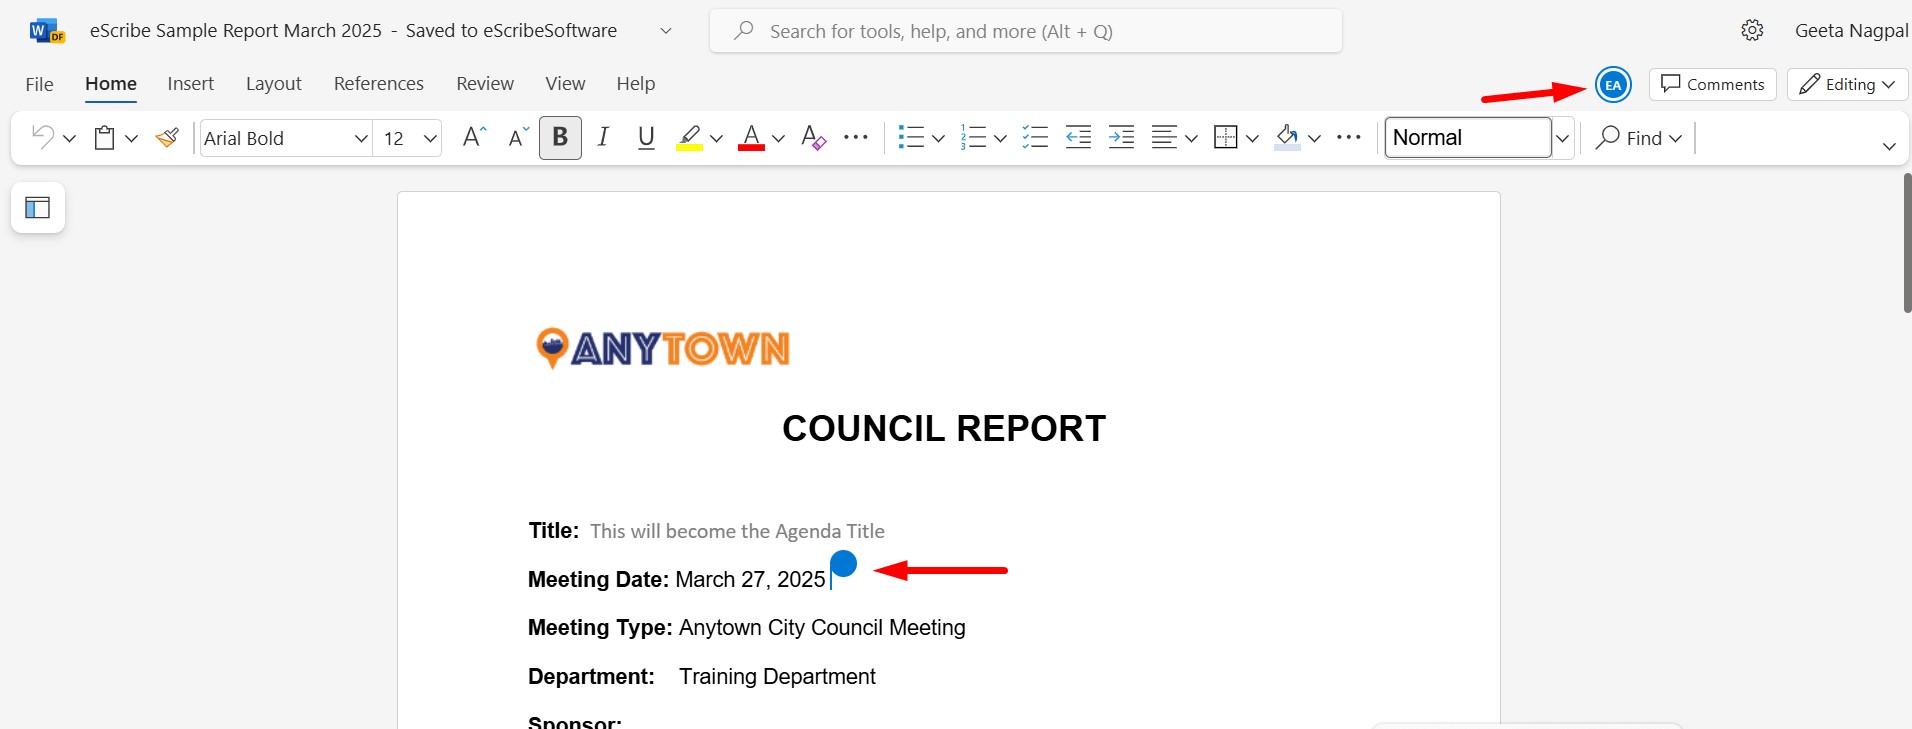This screenshot has height=729, width=1912.
Task: Expand the font size dropdown showing 12
Action: (430, 139)
